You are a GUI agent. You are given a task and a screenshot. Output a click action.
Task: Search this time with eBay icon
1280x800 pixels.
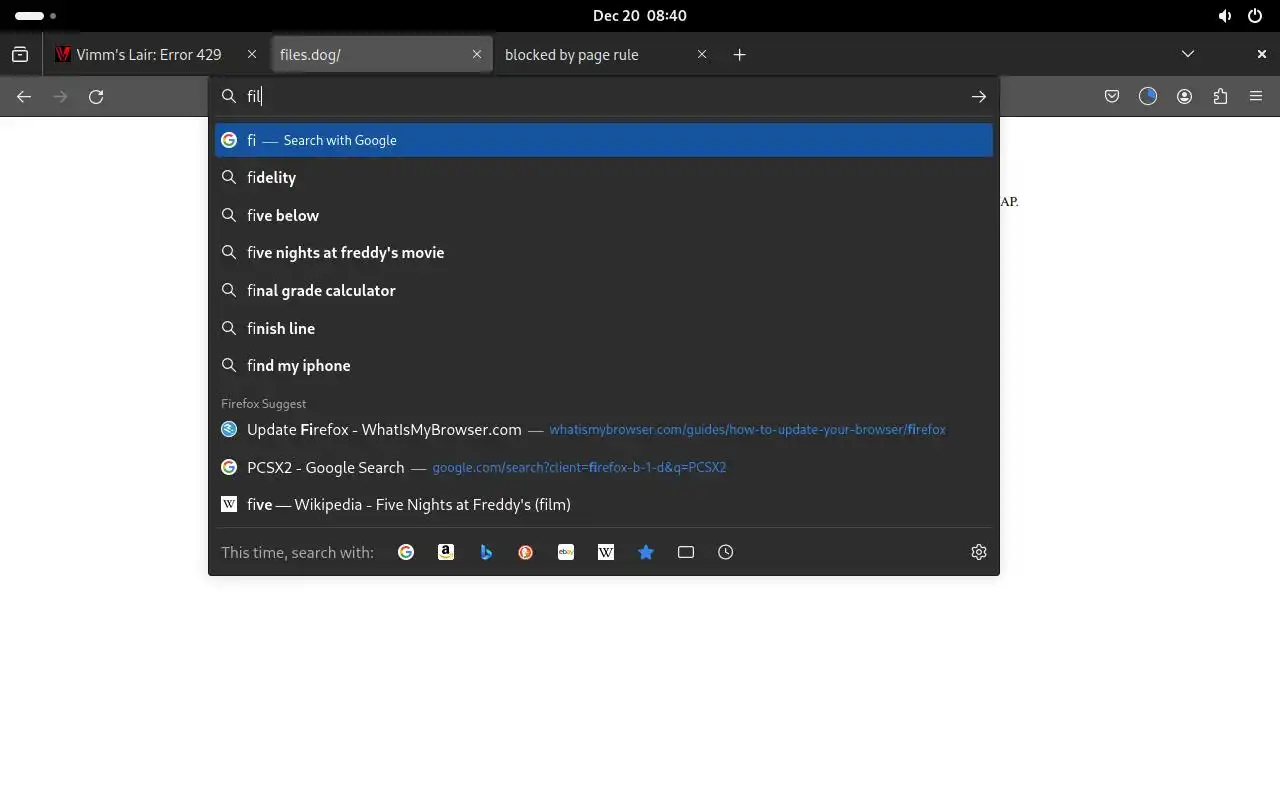click(566, 552)
